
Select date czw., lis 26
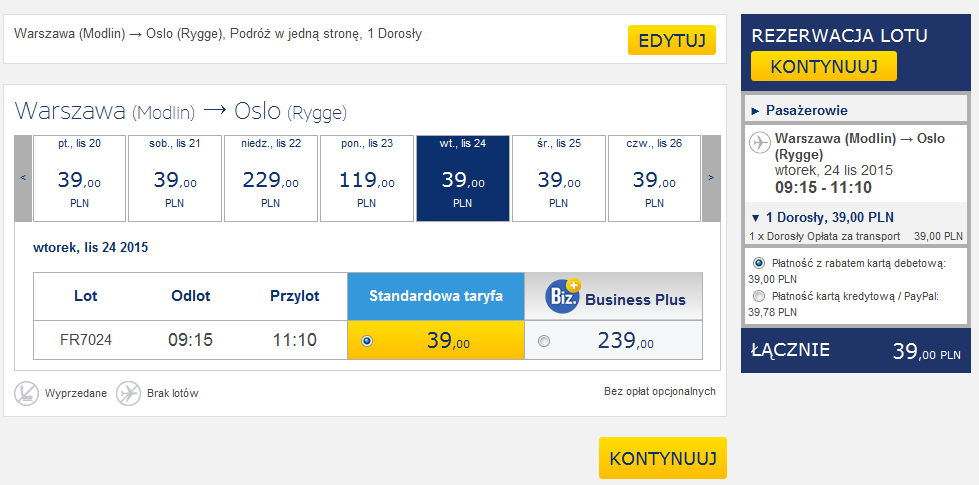[x=654, y=178]
